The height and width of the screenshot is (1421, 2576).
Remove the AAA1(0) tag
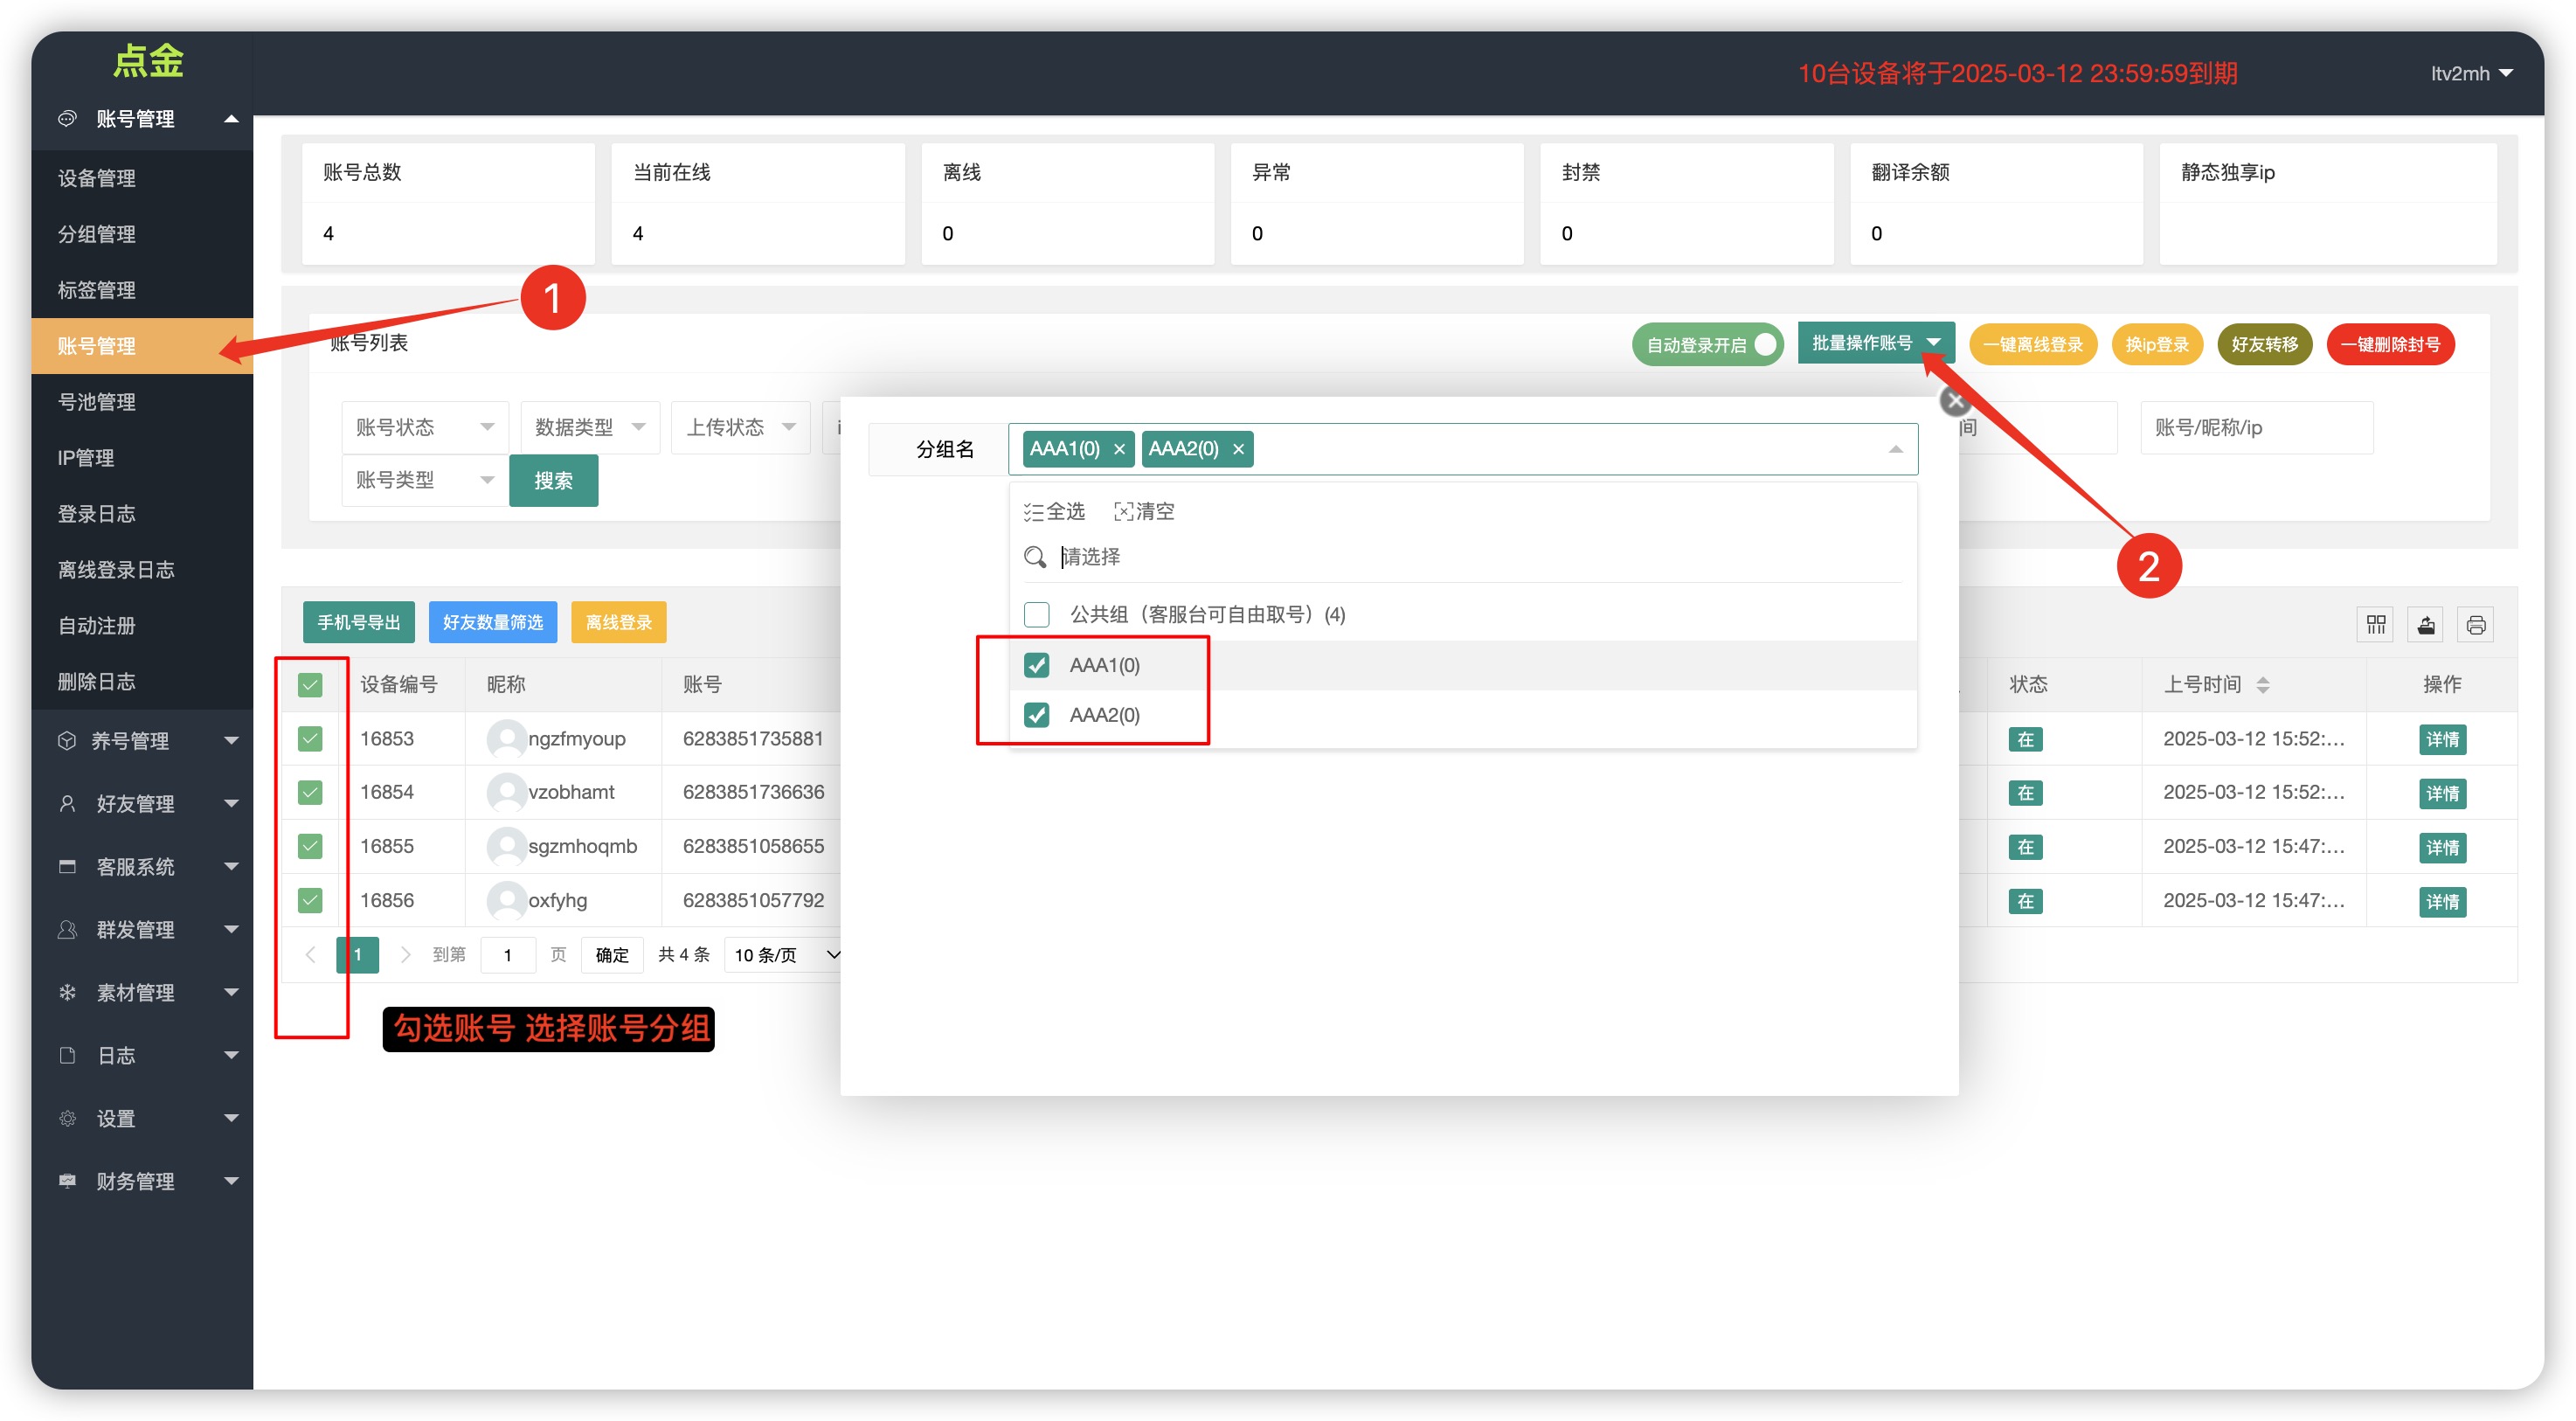tap(1119, 449)
